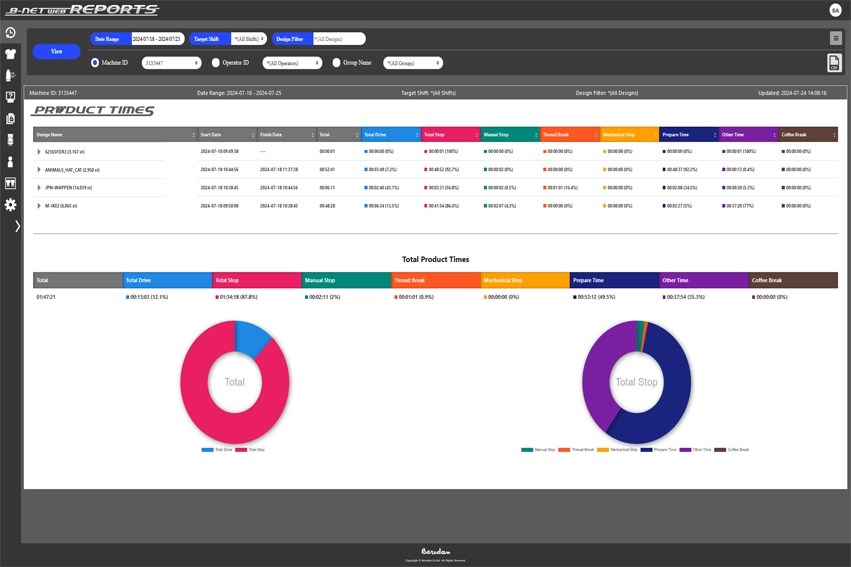The image size is (851, 567).
Task: Click the blue View button
Action: point(56,51)
